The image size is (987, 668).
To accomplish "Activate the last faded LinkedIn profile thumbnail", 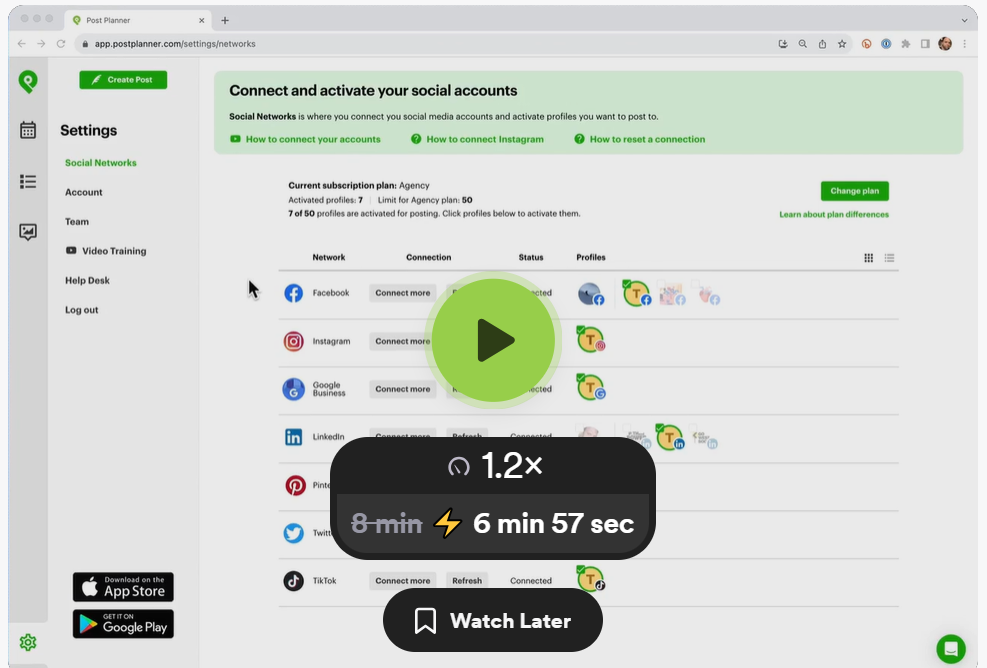I will pyautogui.click(x=705, y=438).
